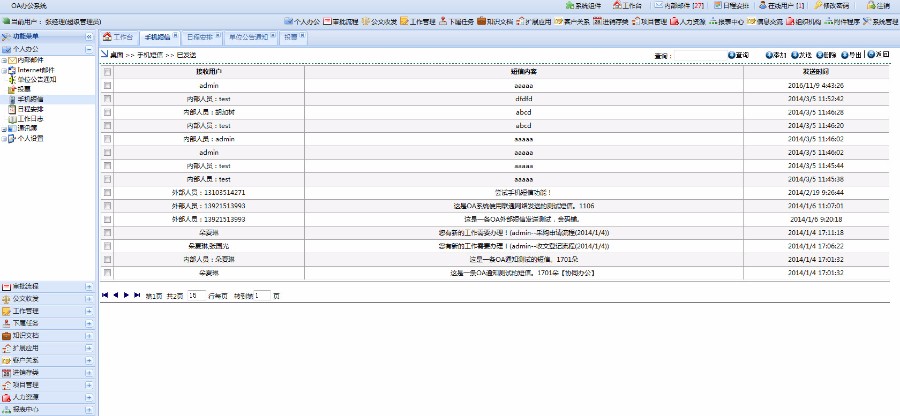The image size is (900, 416).
Task: Expand the 工作管理 sidebar section
Action: (x=89, y=311)
